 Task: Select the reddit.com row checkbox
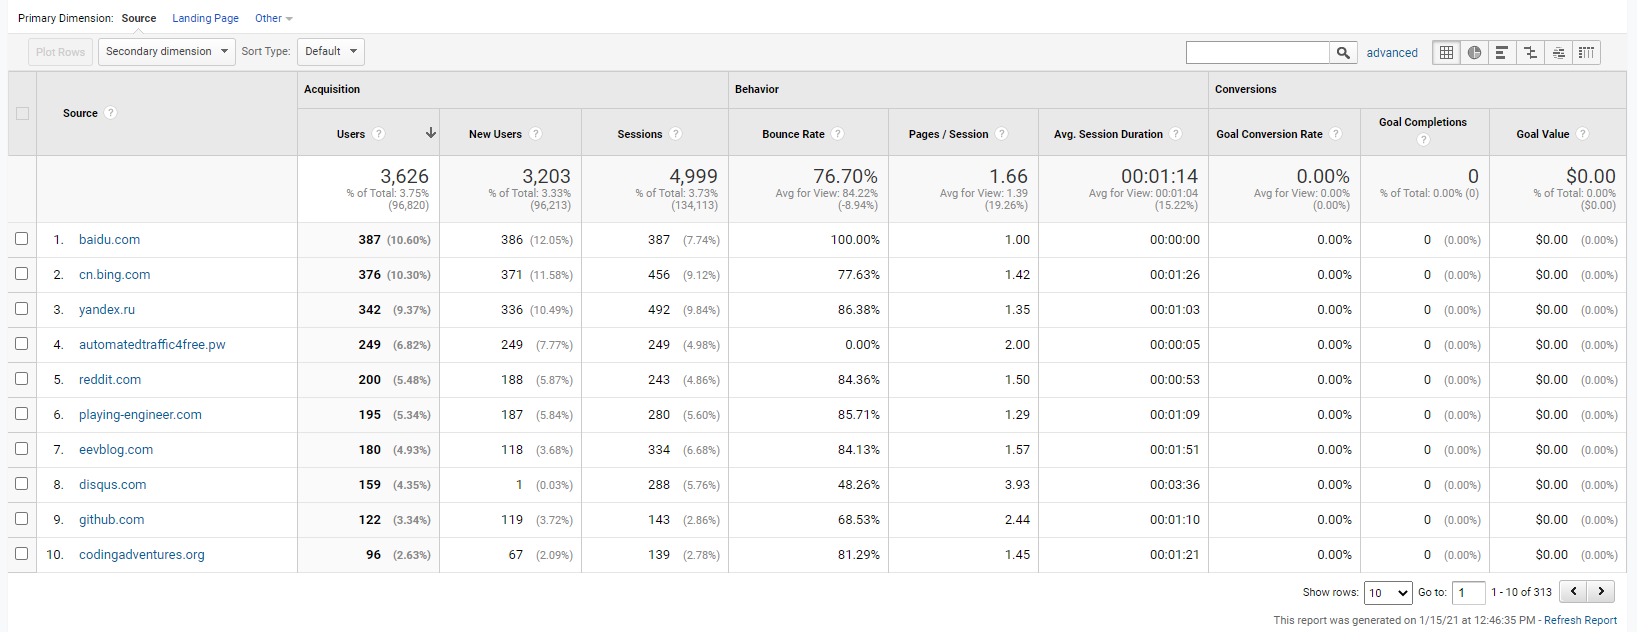point(22,379)
